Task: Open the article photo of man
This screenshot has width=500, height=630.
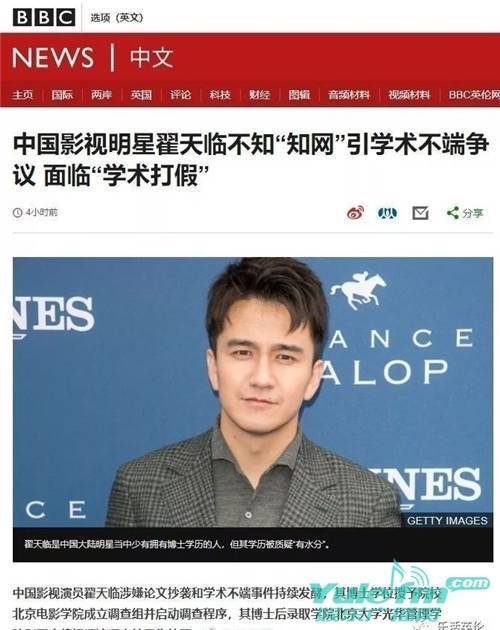Action: (x=253, y=392)
